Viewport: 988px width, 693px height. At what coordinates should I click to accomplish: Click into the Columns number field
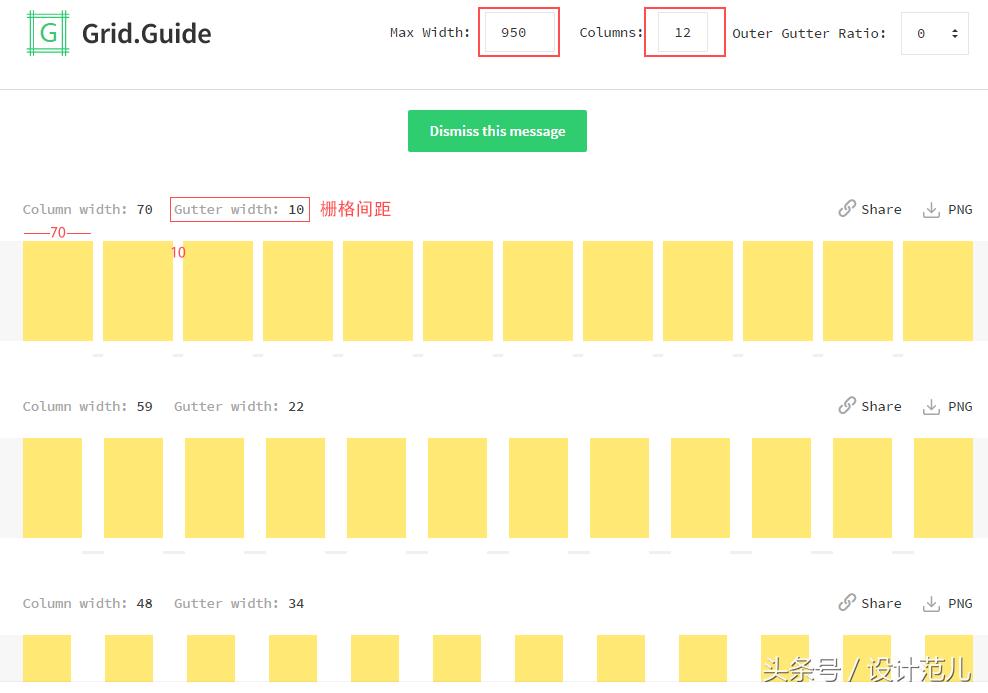pos(684,33)
